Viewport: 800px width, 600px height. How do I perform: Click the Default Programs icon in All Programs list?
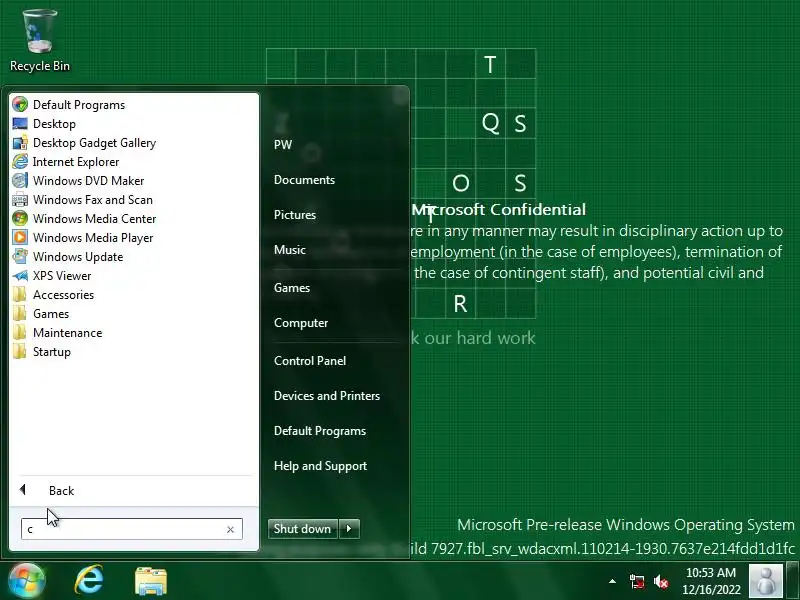click(x=20, y=105)
